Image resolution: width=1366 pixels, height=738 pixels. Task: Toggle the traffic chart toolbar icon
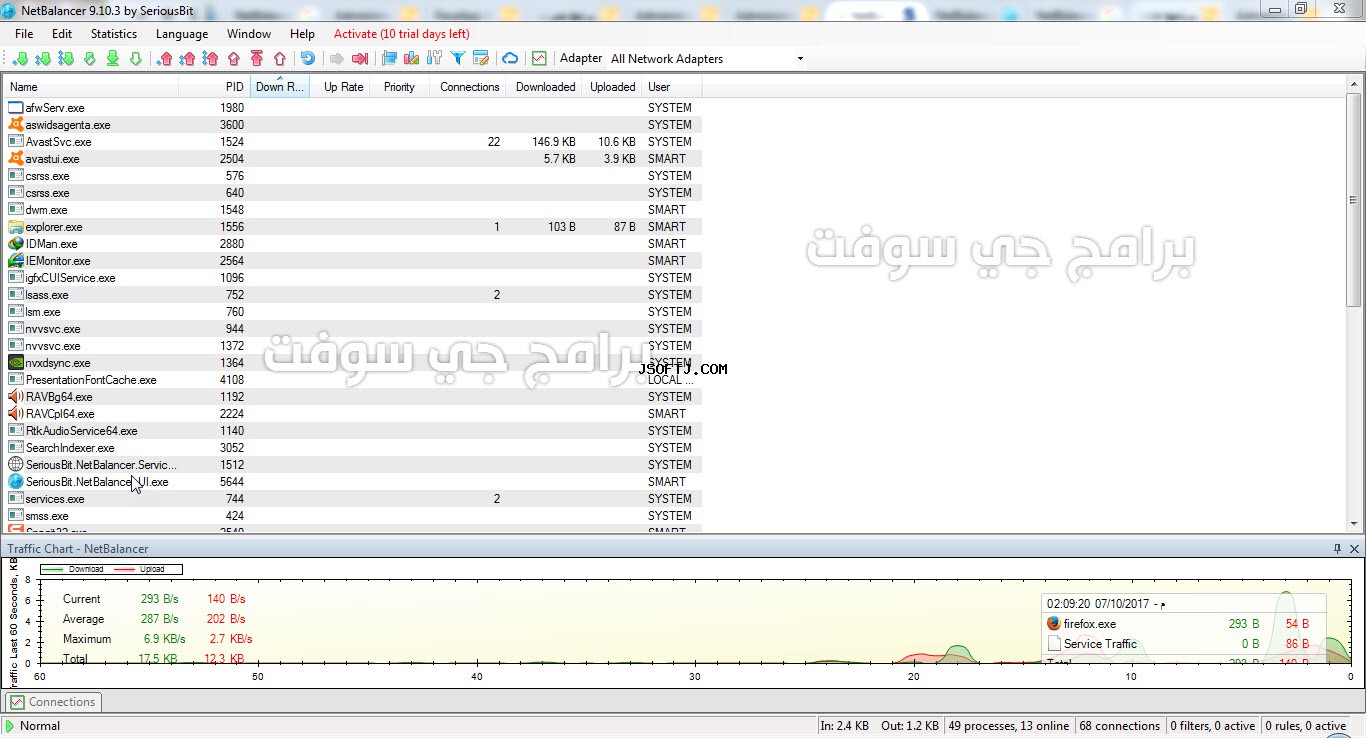tap(539, 59)
